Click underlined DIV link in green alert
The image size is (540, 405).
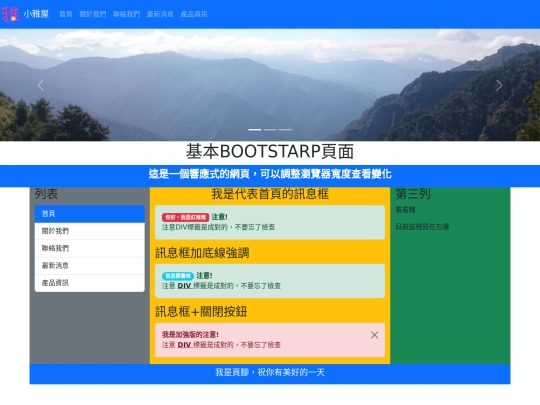(x=184, y=286)
